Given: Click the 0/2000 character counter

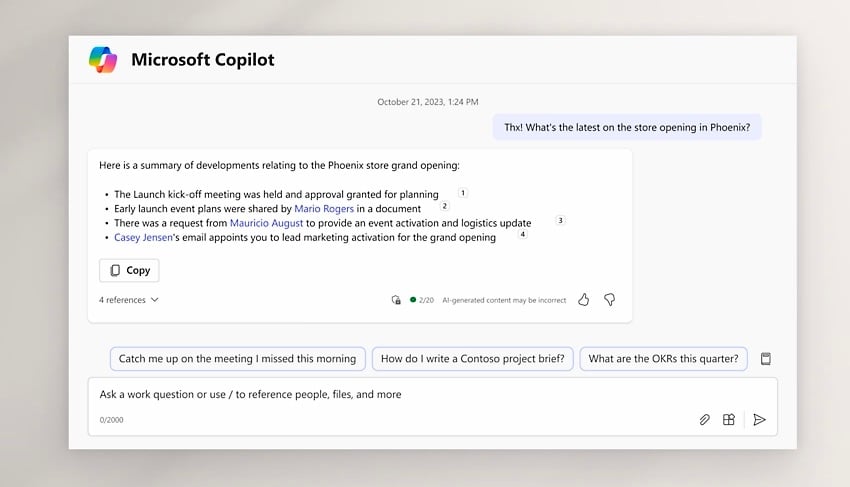Looking at the screenshot, I should tap(111, 420).
